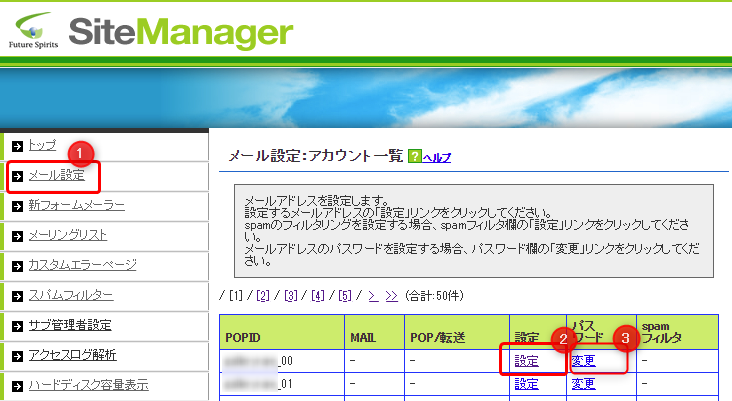Click the arrow icon beside スパムフィルター
The height and width of the screenshot is (401, 732).
(x=17, y=296)
